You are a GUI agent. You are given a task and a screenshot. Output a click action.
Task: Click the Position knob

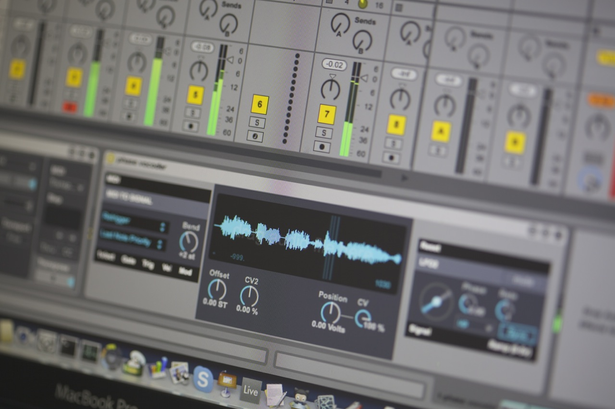[x=331, y=313]
